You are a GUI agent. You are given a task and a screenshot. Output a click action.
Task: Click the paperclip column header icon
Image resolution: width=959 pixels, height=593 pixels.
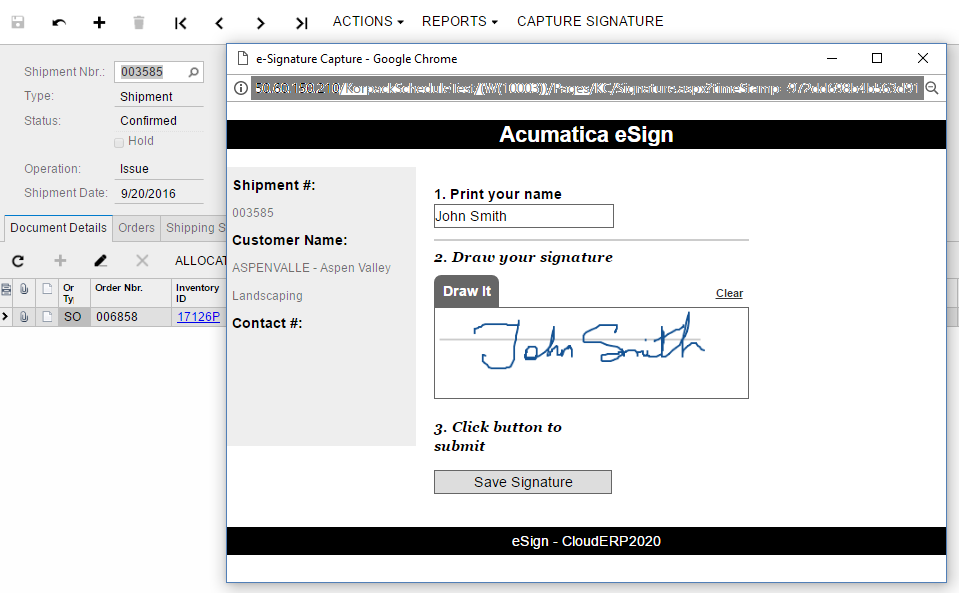click(x=24, y=289)
